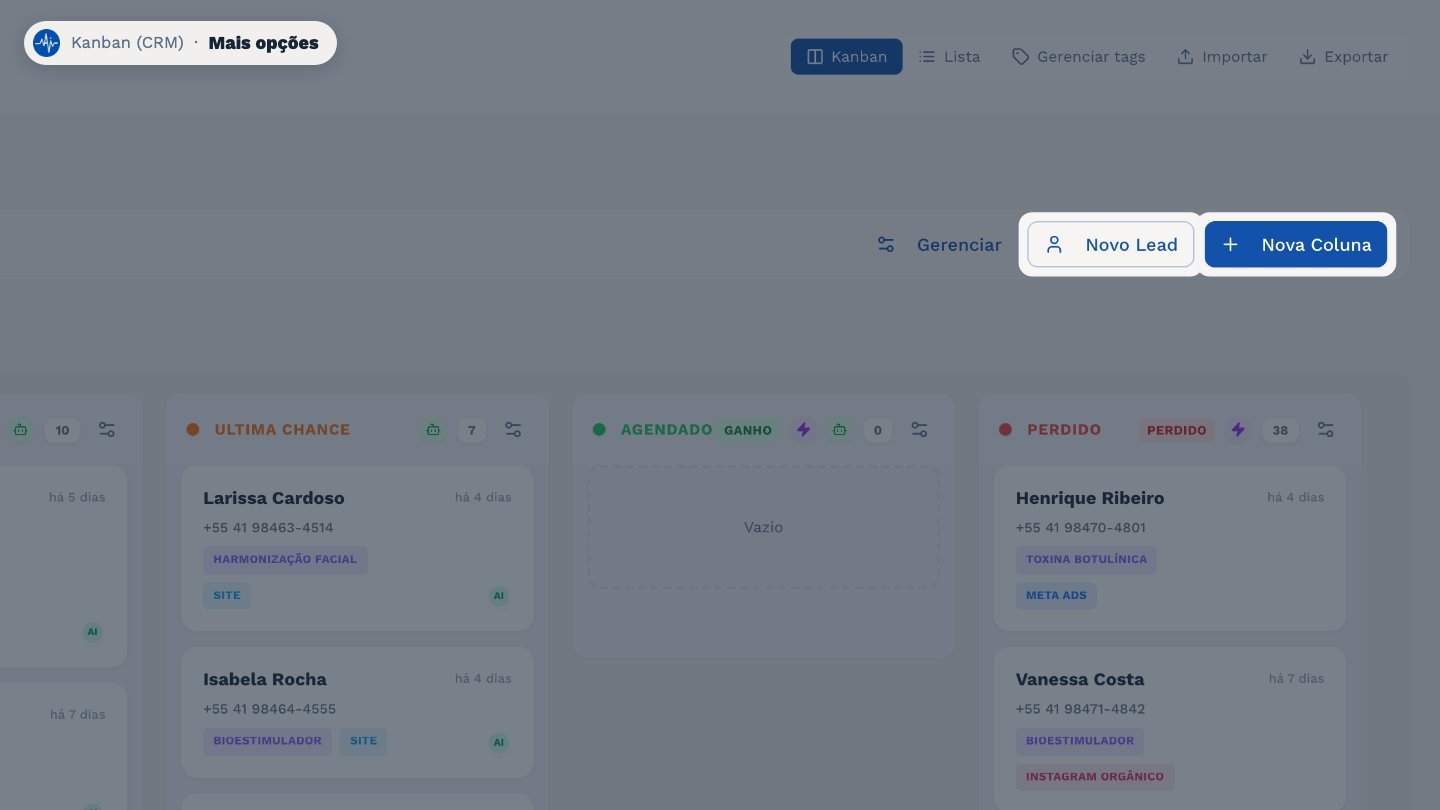Open column settings for ULTIMA CHANCE
1440x810 pixels.
coord(513,430)
